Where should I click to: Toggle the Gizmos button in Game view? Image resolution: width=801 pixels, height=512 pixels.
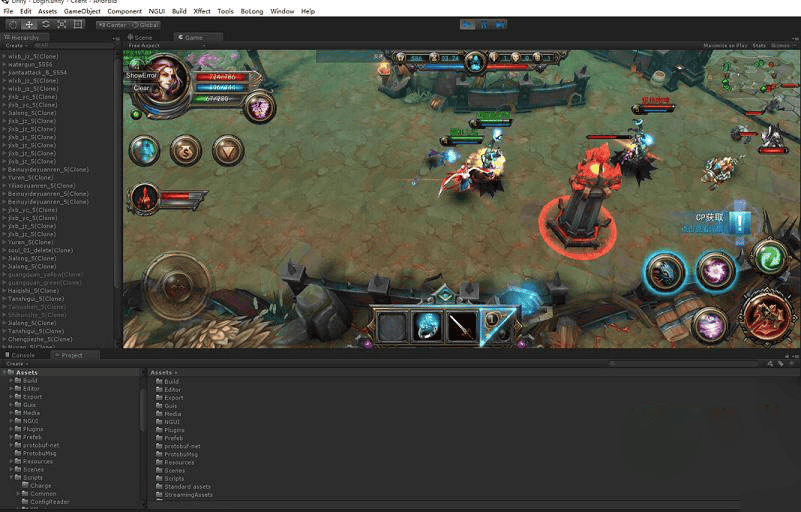pos(780,45)
